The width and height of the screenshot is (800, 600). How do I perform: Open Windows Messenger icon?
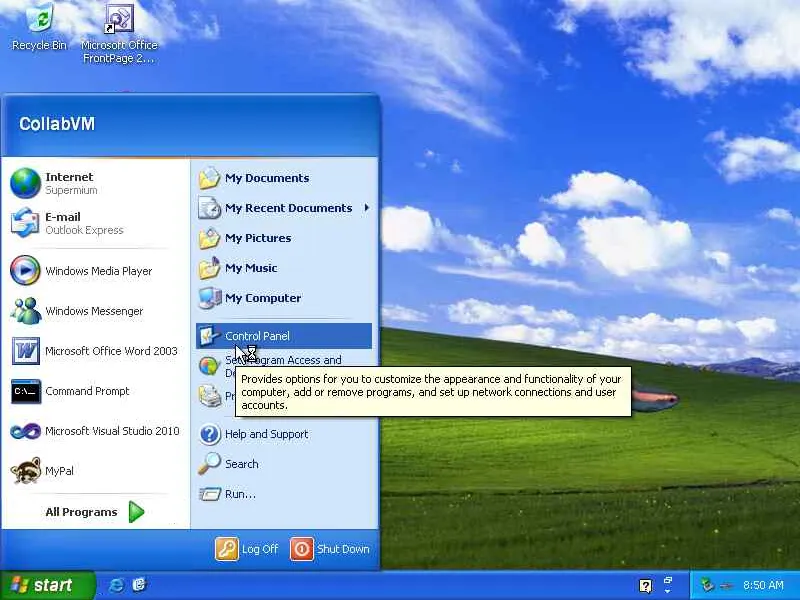coord(25,311)
